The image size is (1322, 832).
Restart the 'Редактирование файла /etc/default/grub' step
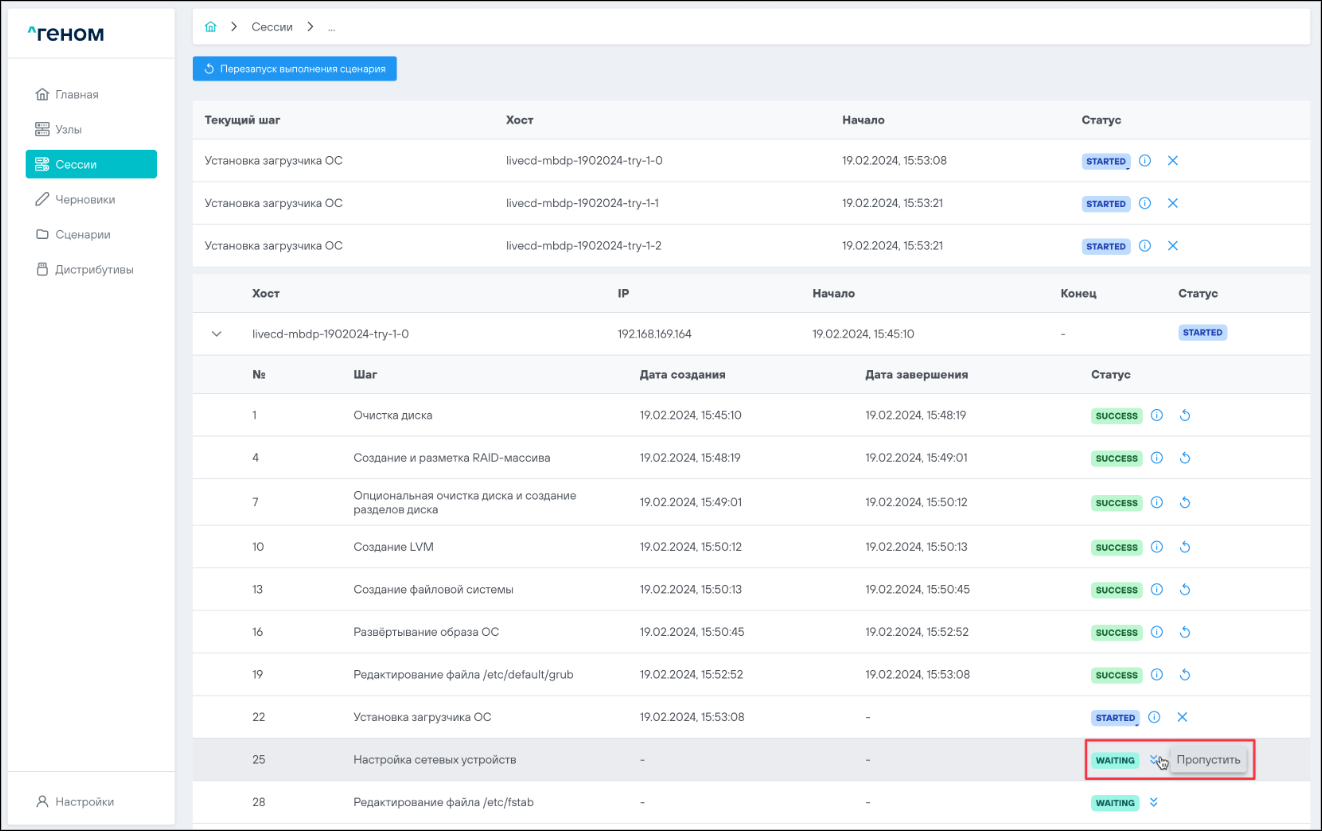point(1184,675)
